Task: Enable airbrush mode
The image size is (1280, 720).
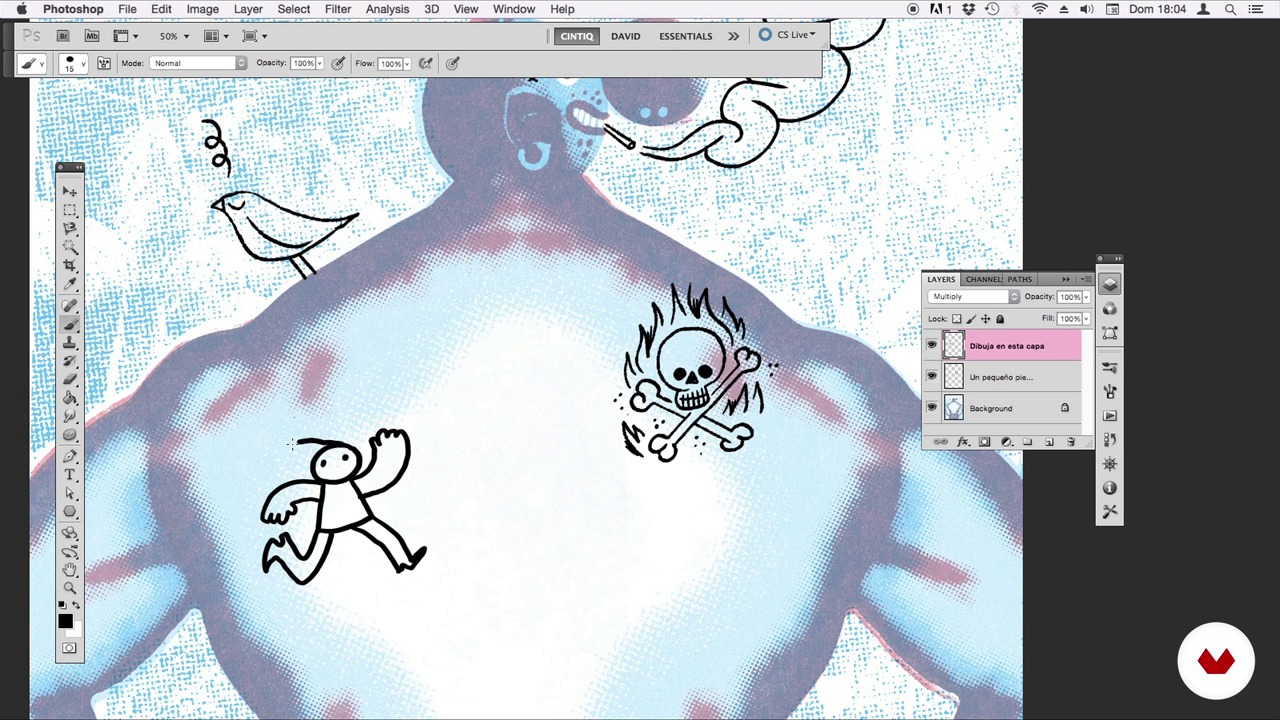Action: 425,63
